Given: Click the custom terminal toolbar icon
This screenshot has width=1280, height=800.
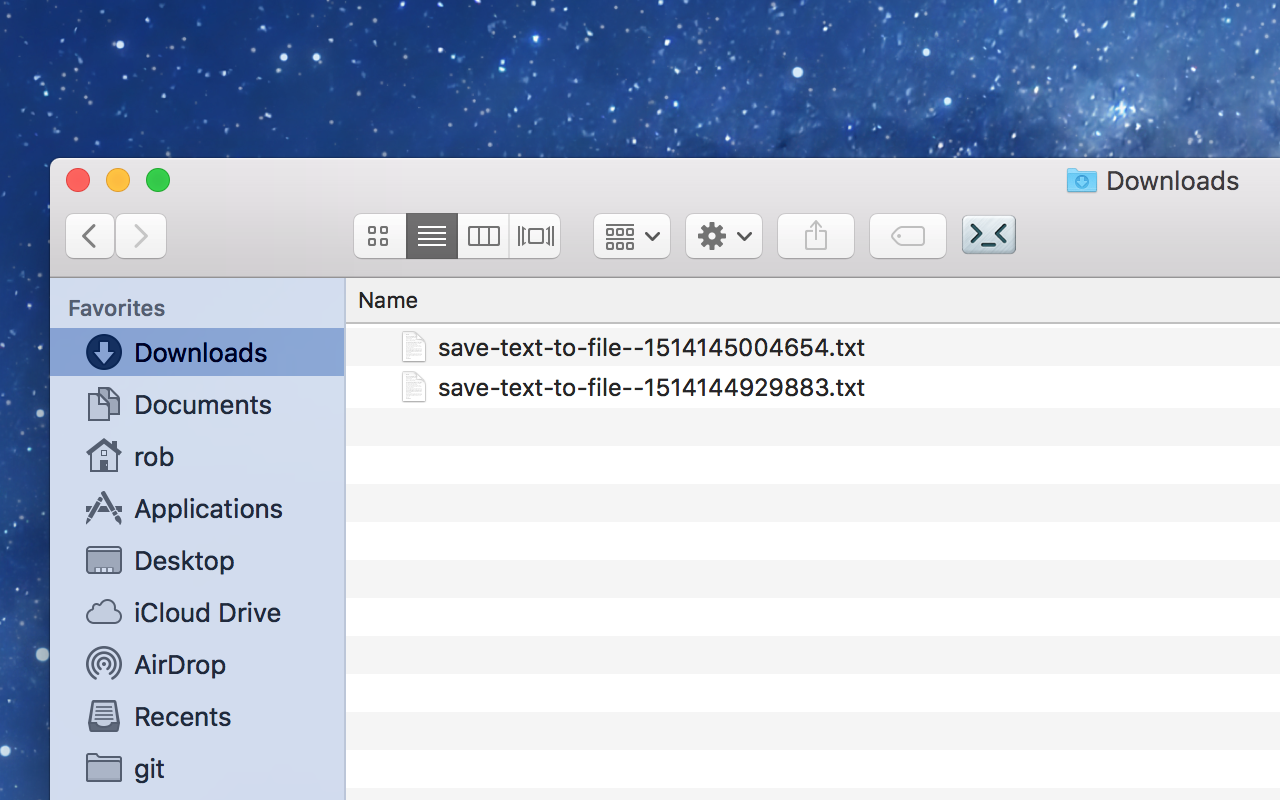Looking at the screenshot, I should pyautogui.click(x=988, y=235).
